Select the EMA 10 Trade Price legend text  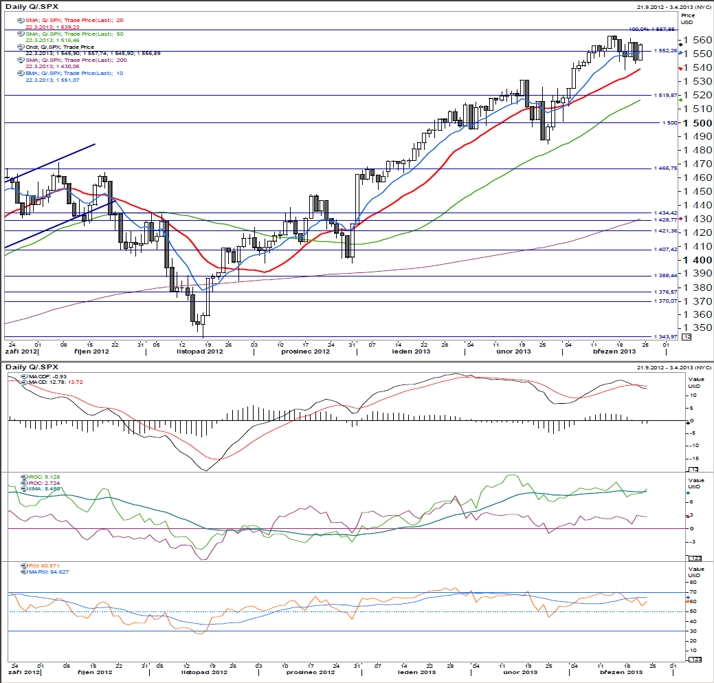point(74,73)
